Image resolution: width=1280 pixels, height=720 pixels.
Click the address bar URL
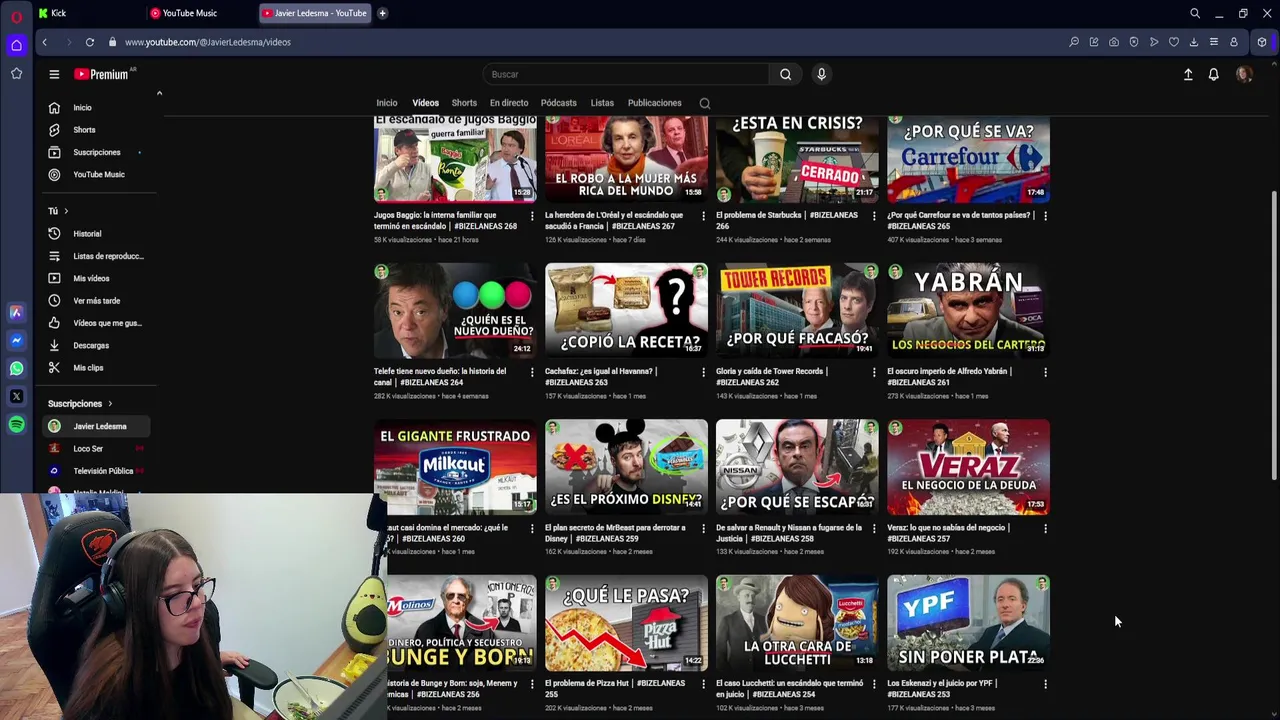click(208, 42)
